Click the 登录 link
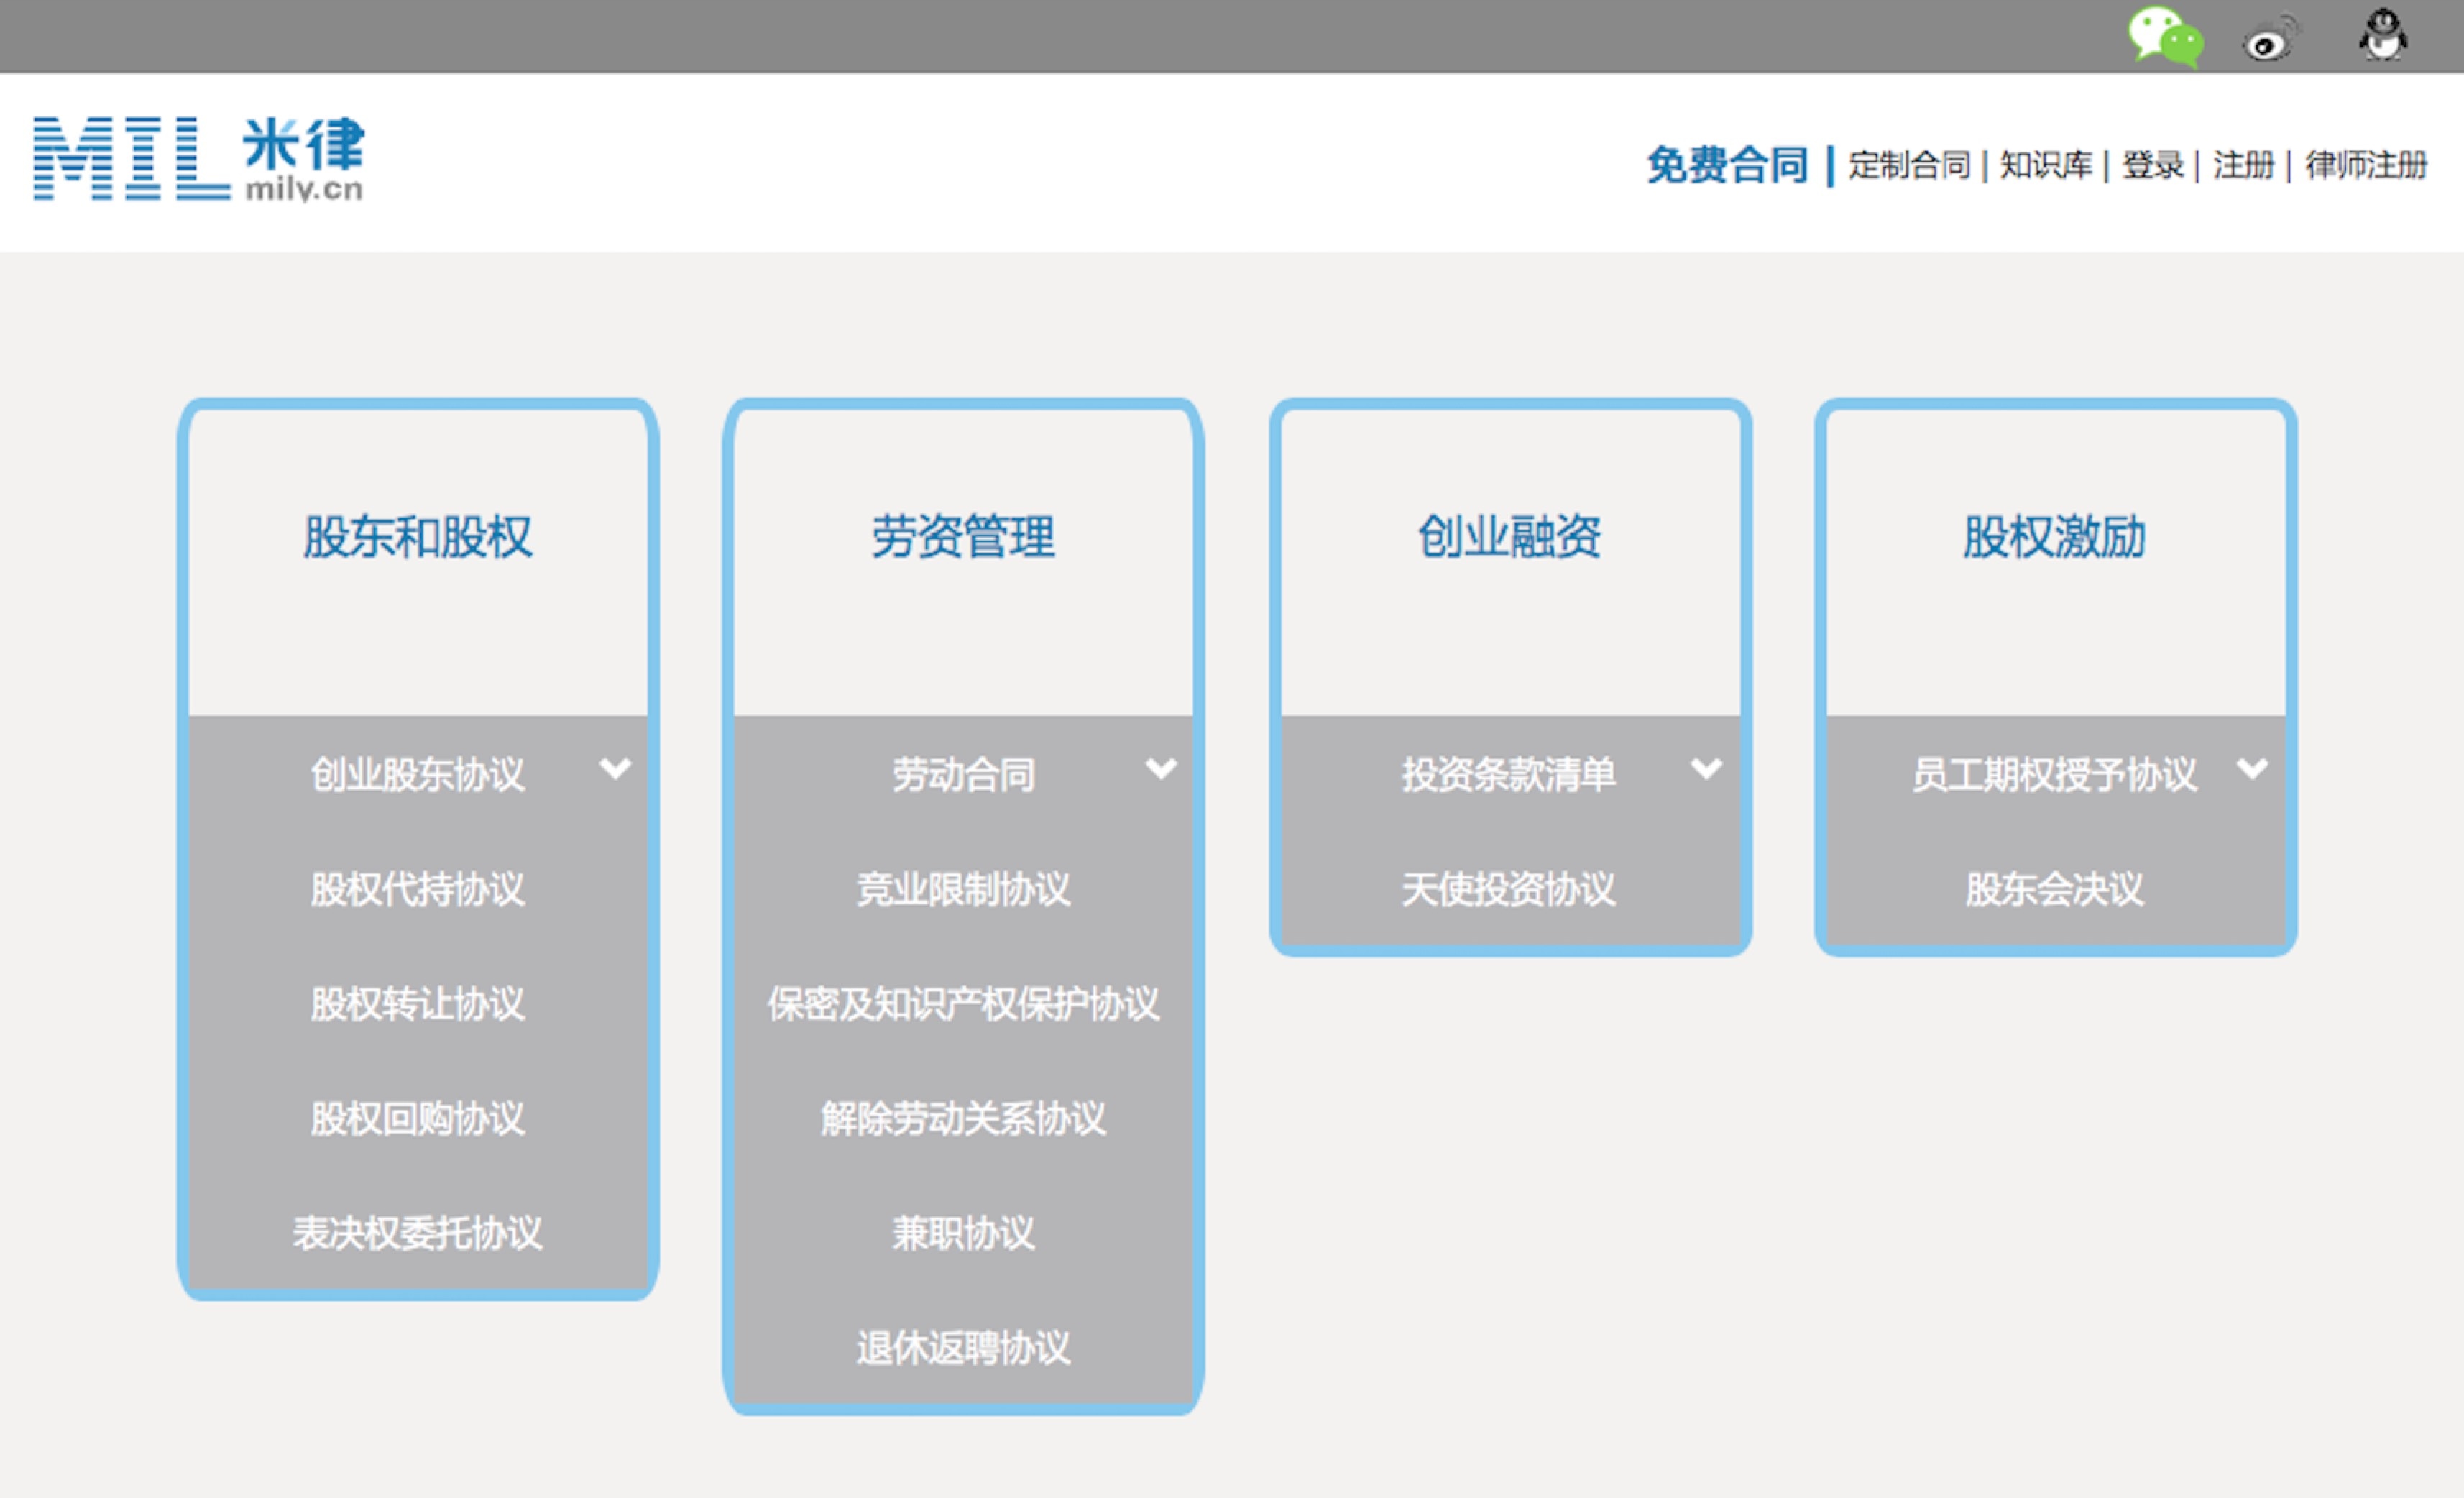Screen dimensions: 2464x1498 [x=2152, y=165]
